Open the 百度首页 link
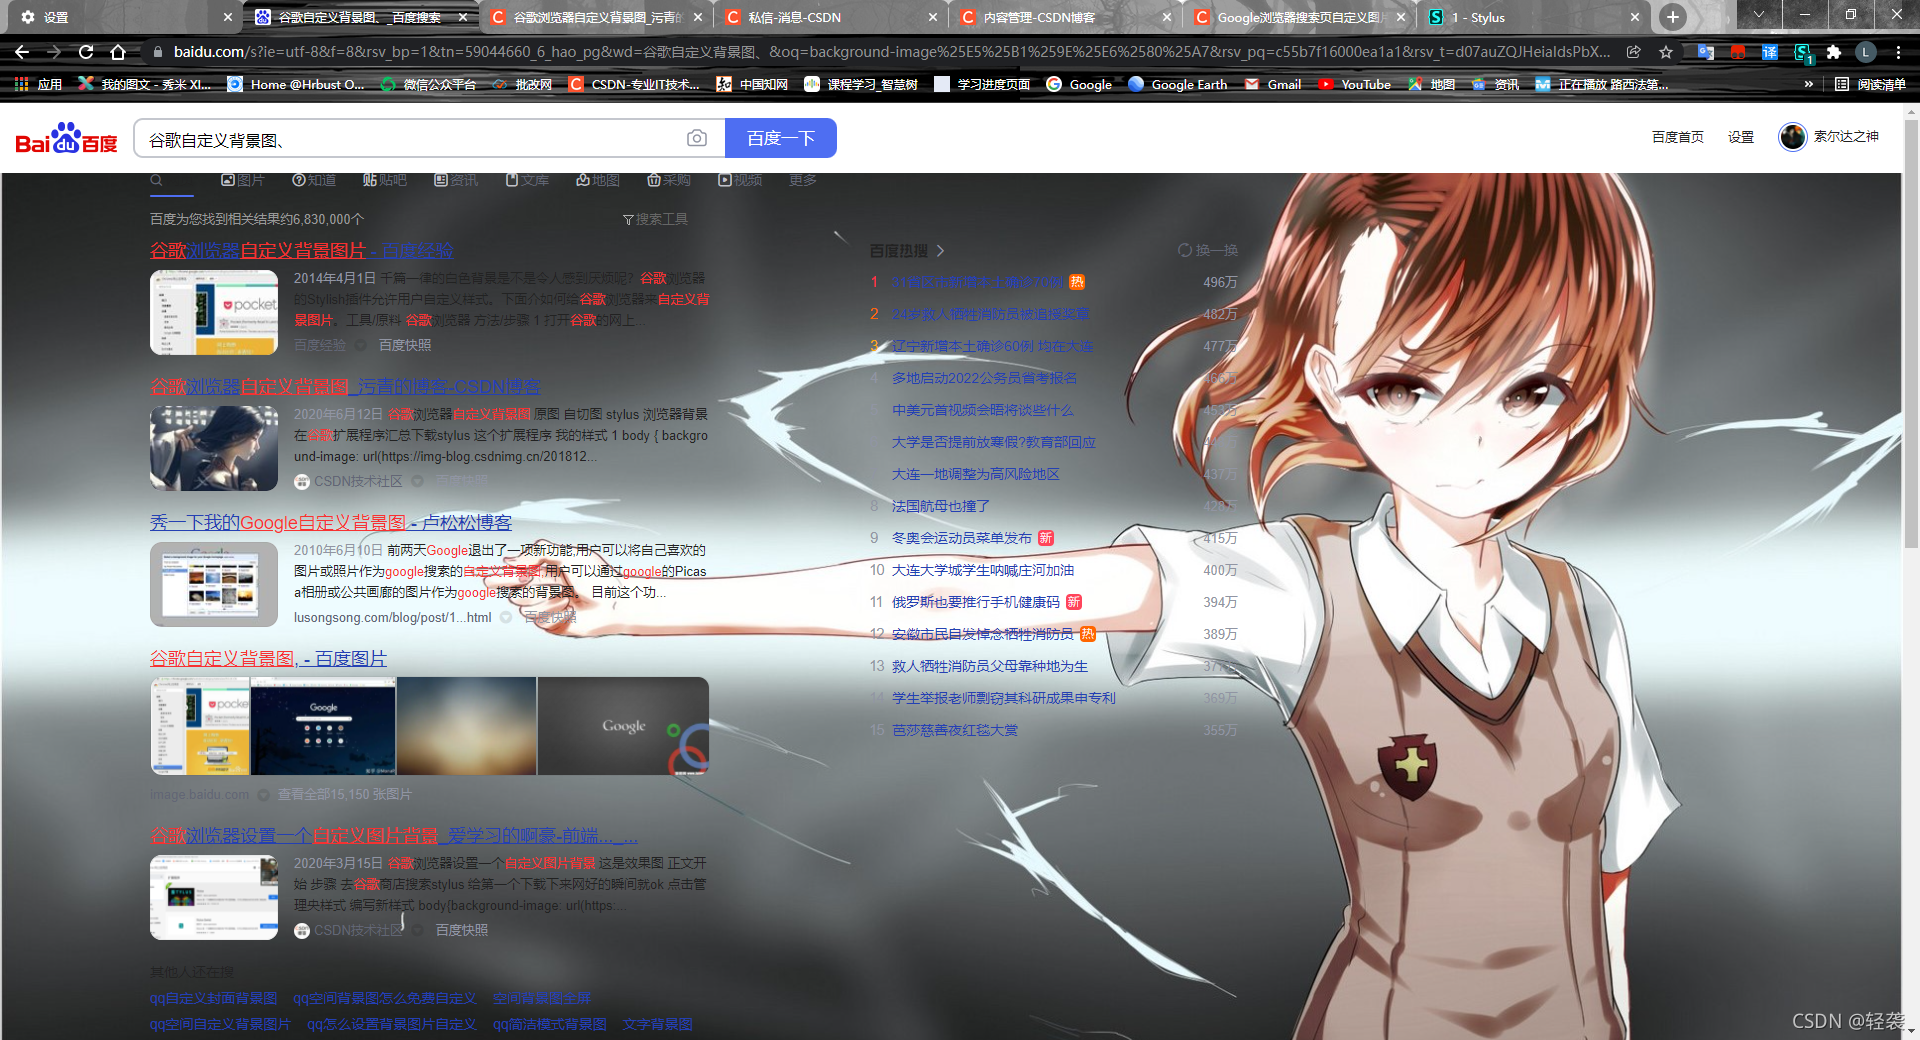This screenshot has height=1040, width=1920. 1677,137
